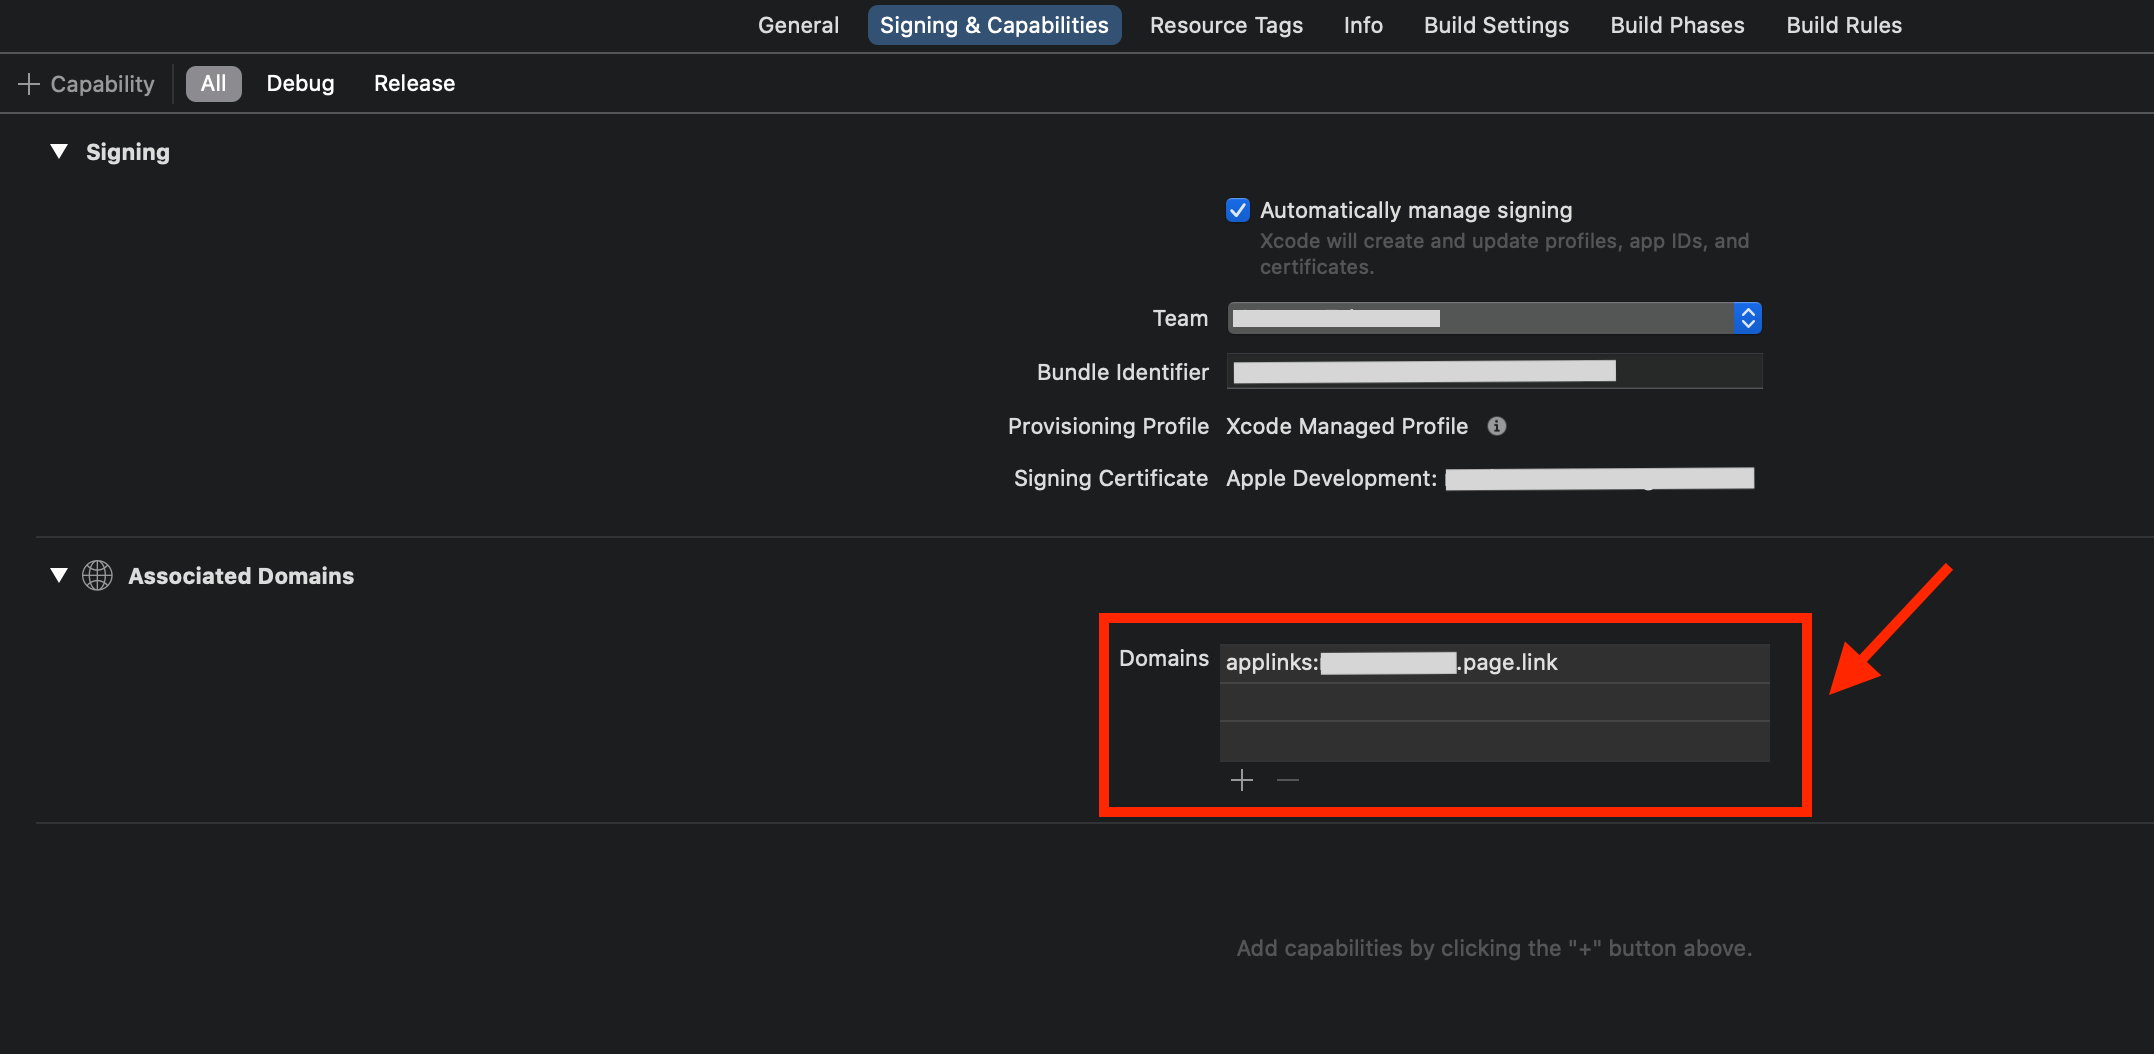
Task: Add a new domain with plus button
Action: click(x=1242, y=780)
